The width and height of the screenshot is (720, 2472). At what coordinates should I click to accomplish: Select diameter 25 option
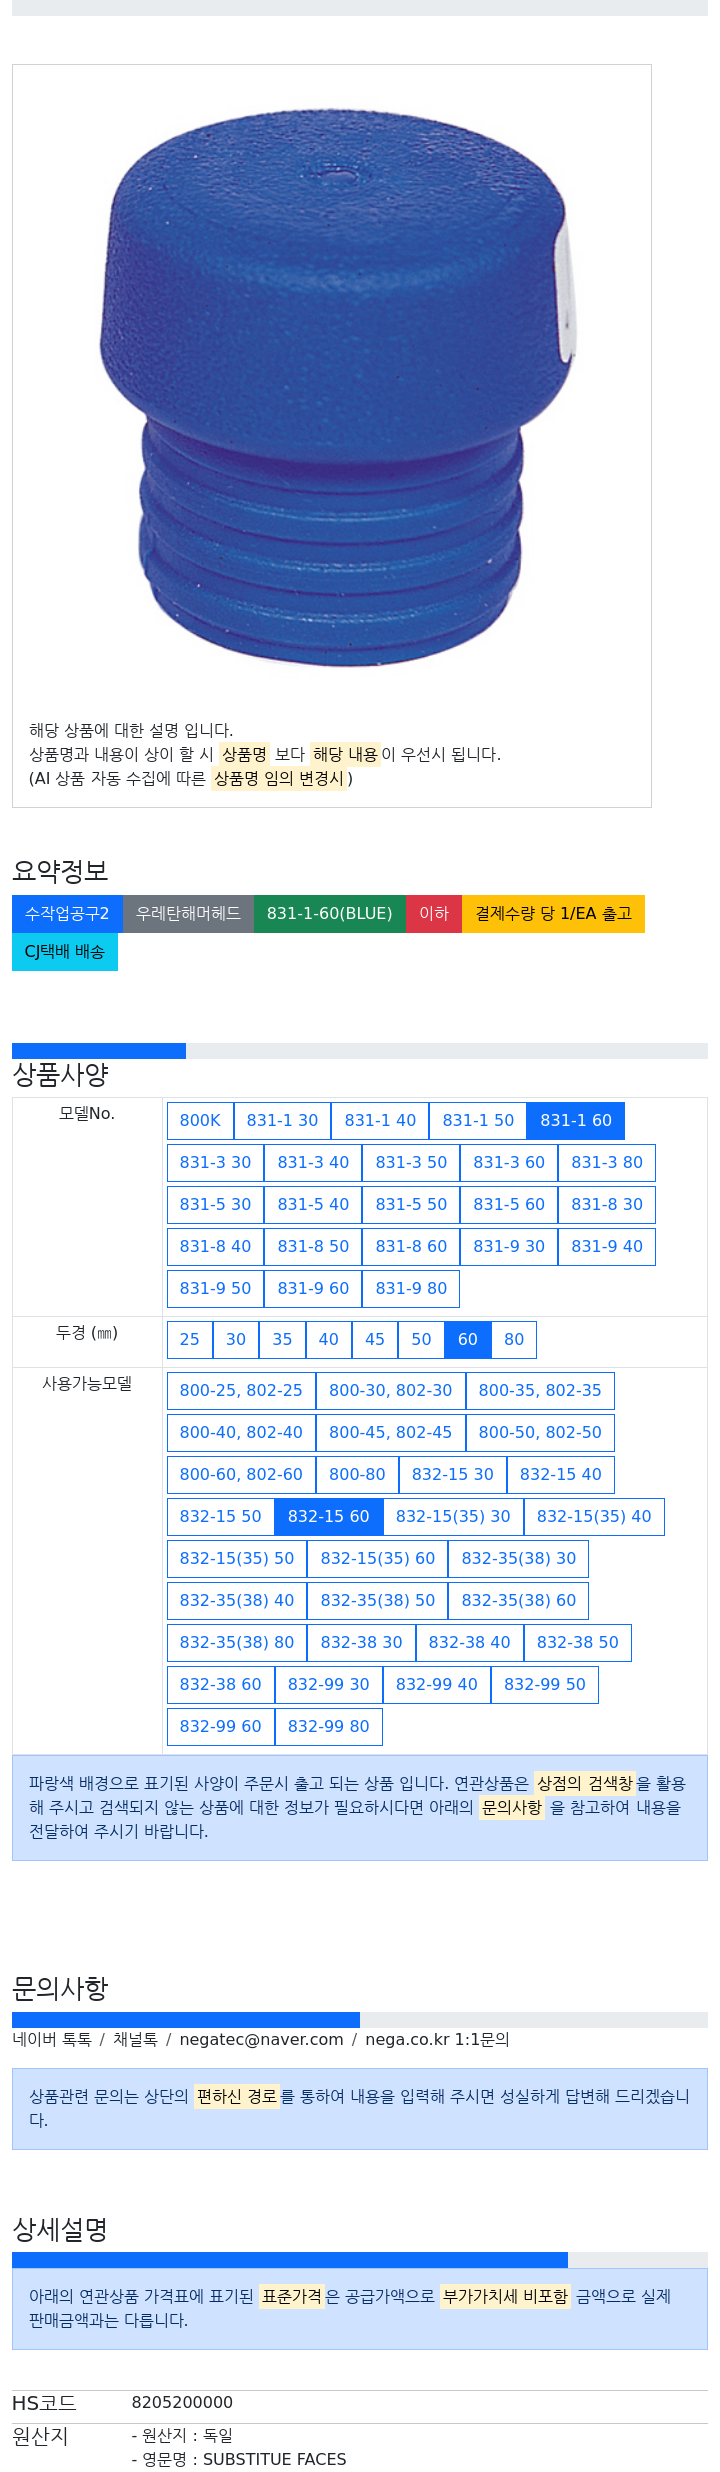189,1340
